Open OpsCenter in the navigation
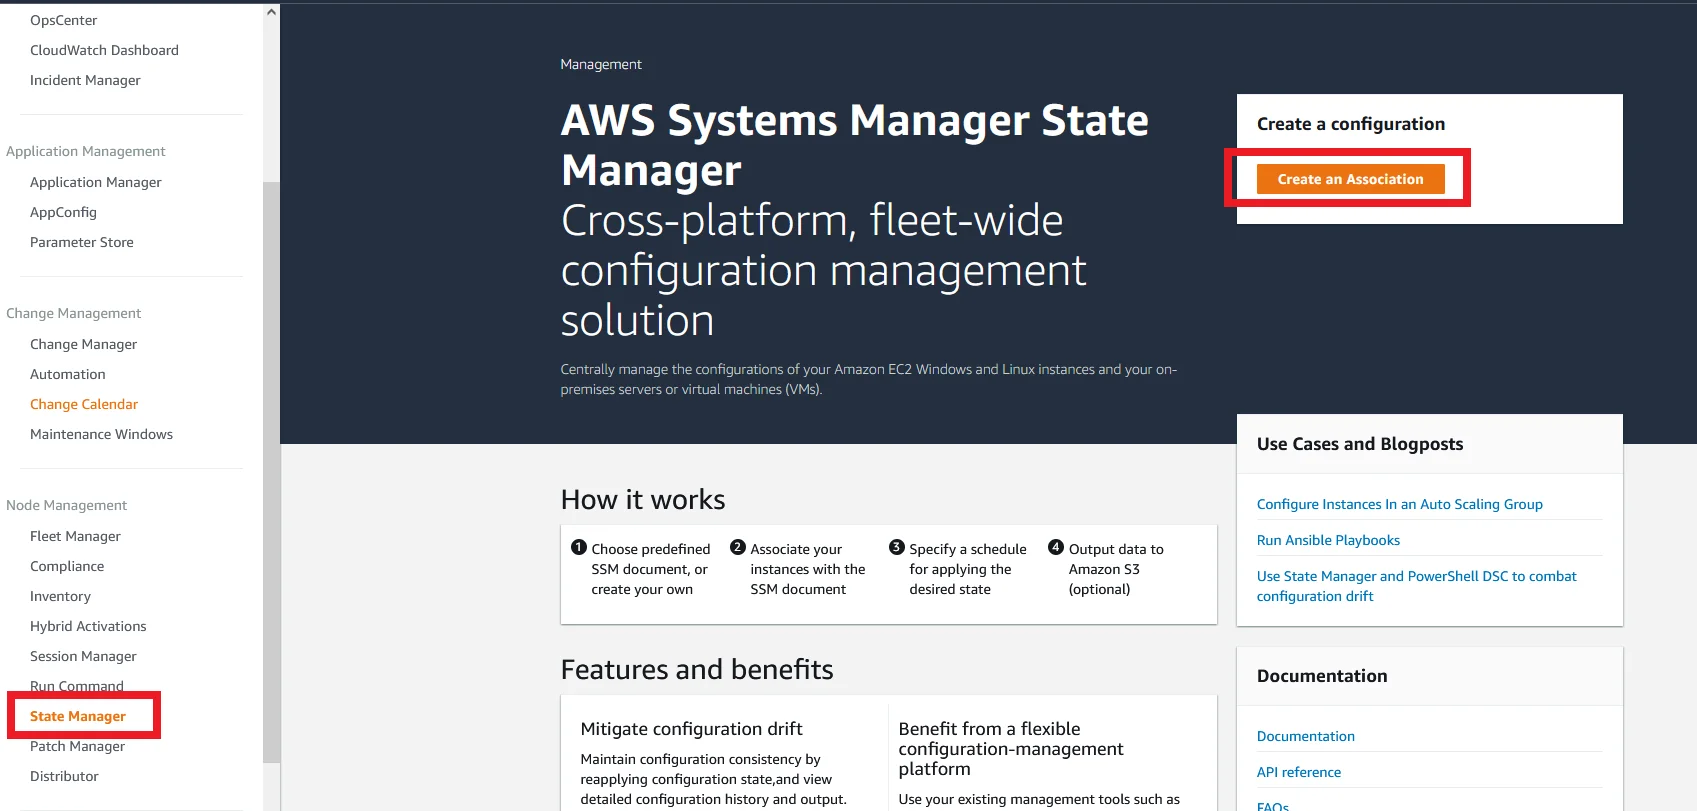 coord(63,20)
